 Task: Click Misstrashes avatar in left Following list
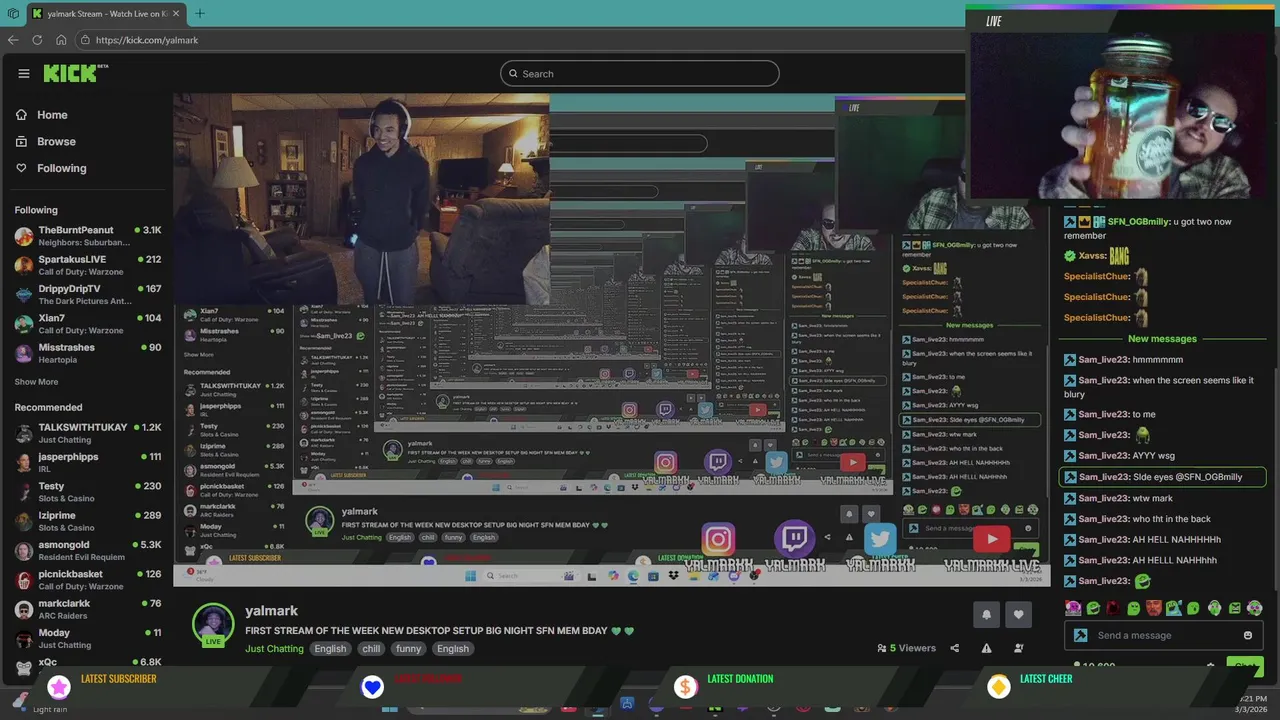coord(24,353)
